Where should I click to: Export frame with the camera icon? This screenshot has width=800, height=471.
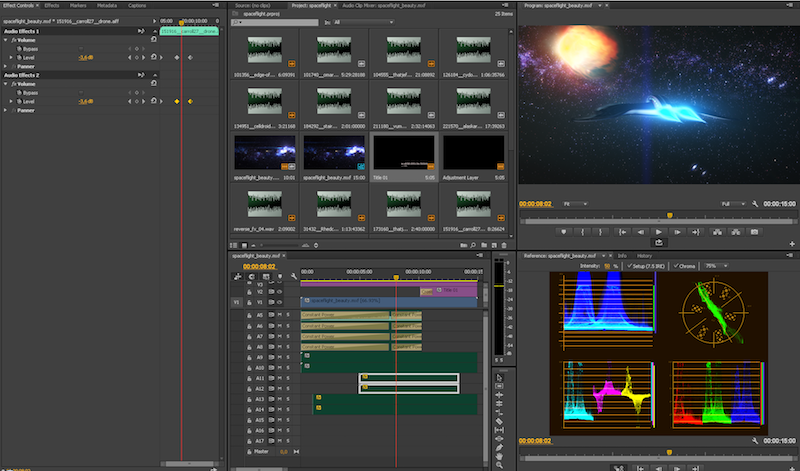[x=754, y=232]
